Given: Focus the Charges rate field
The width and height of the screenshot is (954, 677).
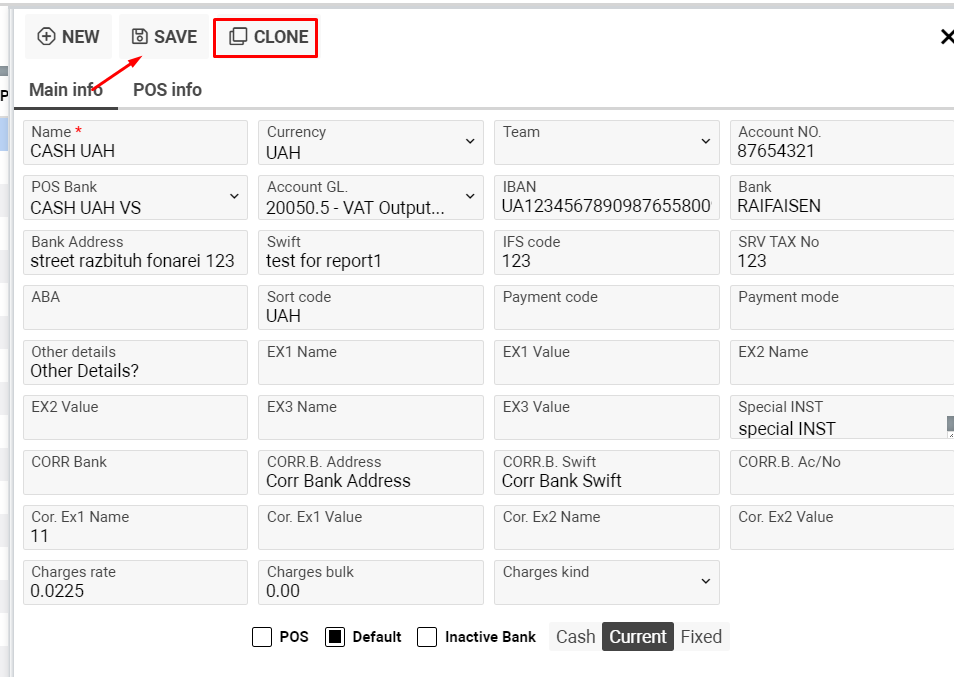Looking at the screenshot, I should pos(134,591).
